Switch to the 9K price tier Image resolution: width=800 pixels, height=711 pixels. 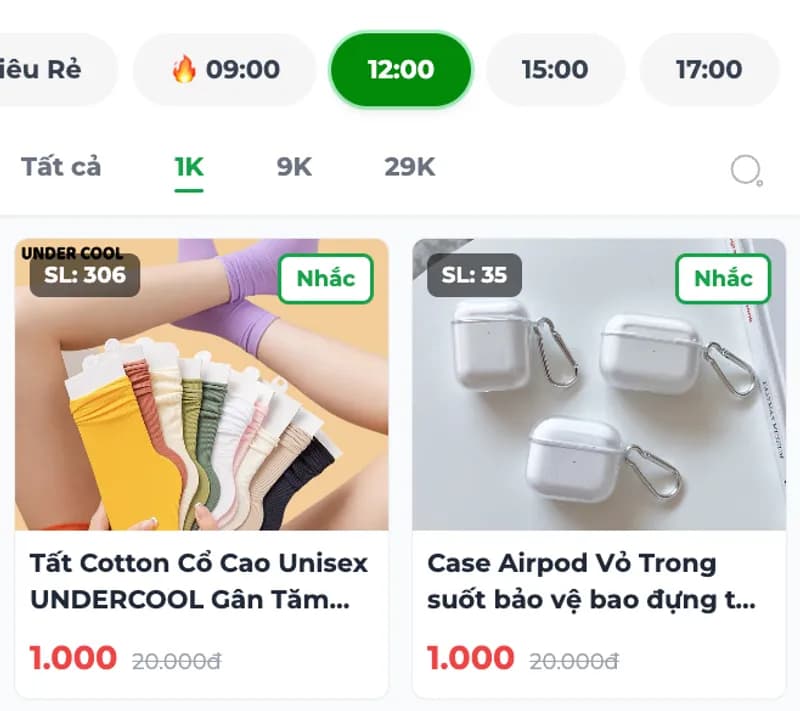click(296, 168)
